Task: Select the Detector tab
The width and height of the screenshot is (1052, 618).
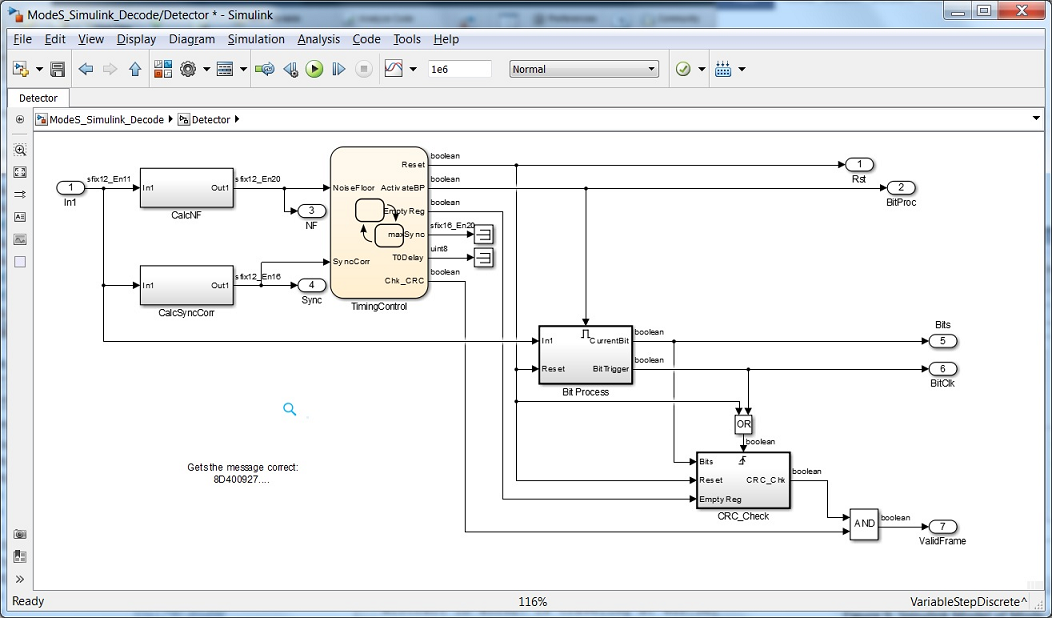Action: pos(38,98)
